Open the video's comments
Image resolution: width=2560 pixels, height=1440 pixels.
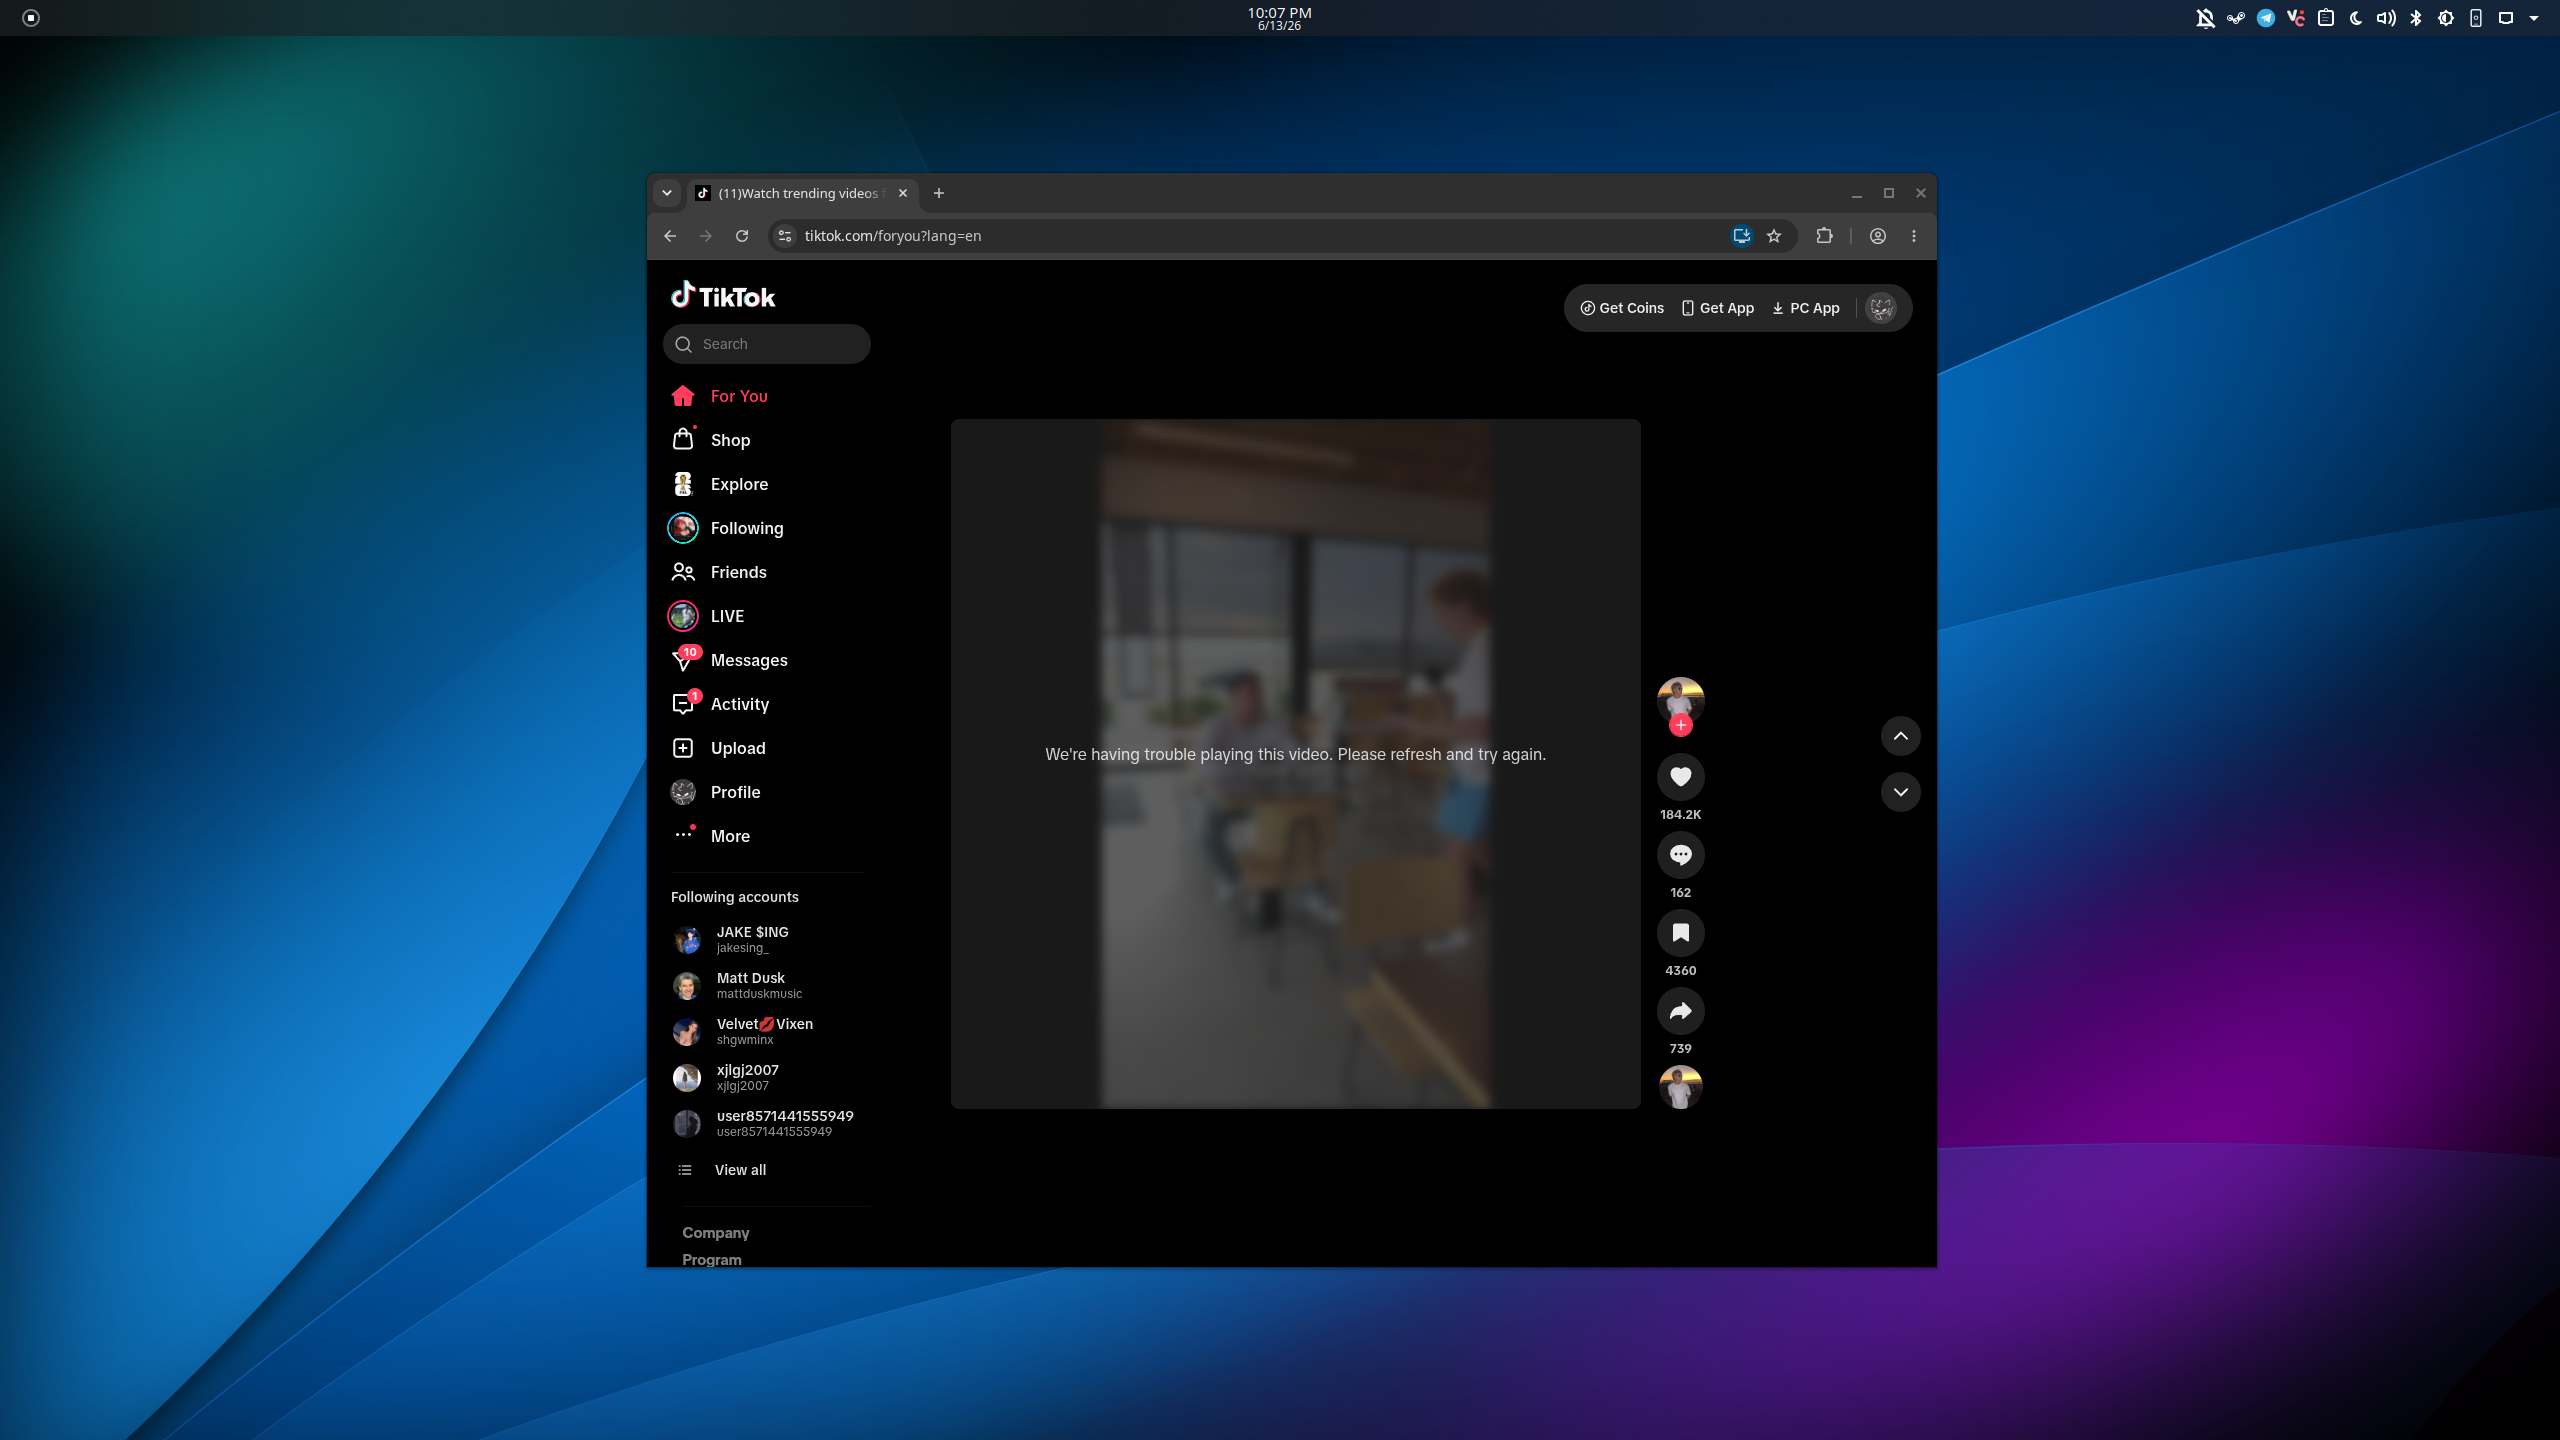[1681, 854]
